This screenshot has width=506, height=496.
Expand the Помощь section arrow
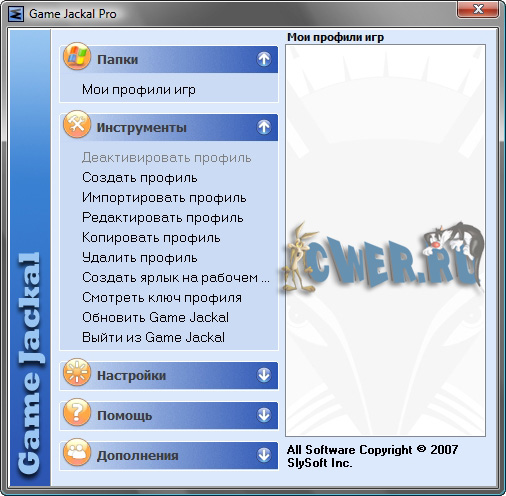click(x=264, y=415)
